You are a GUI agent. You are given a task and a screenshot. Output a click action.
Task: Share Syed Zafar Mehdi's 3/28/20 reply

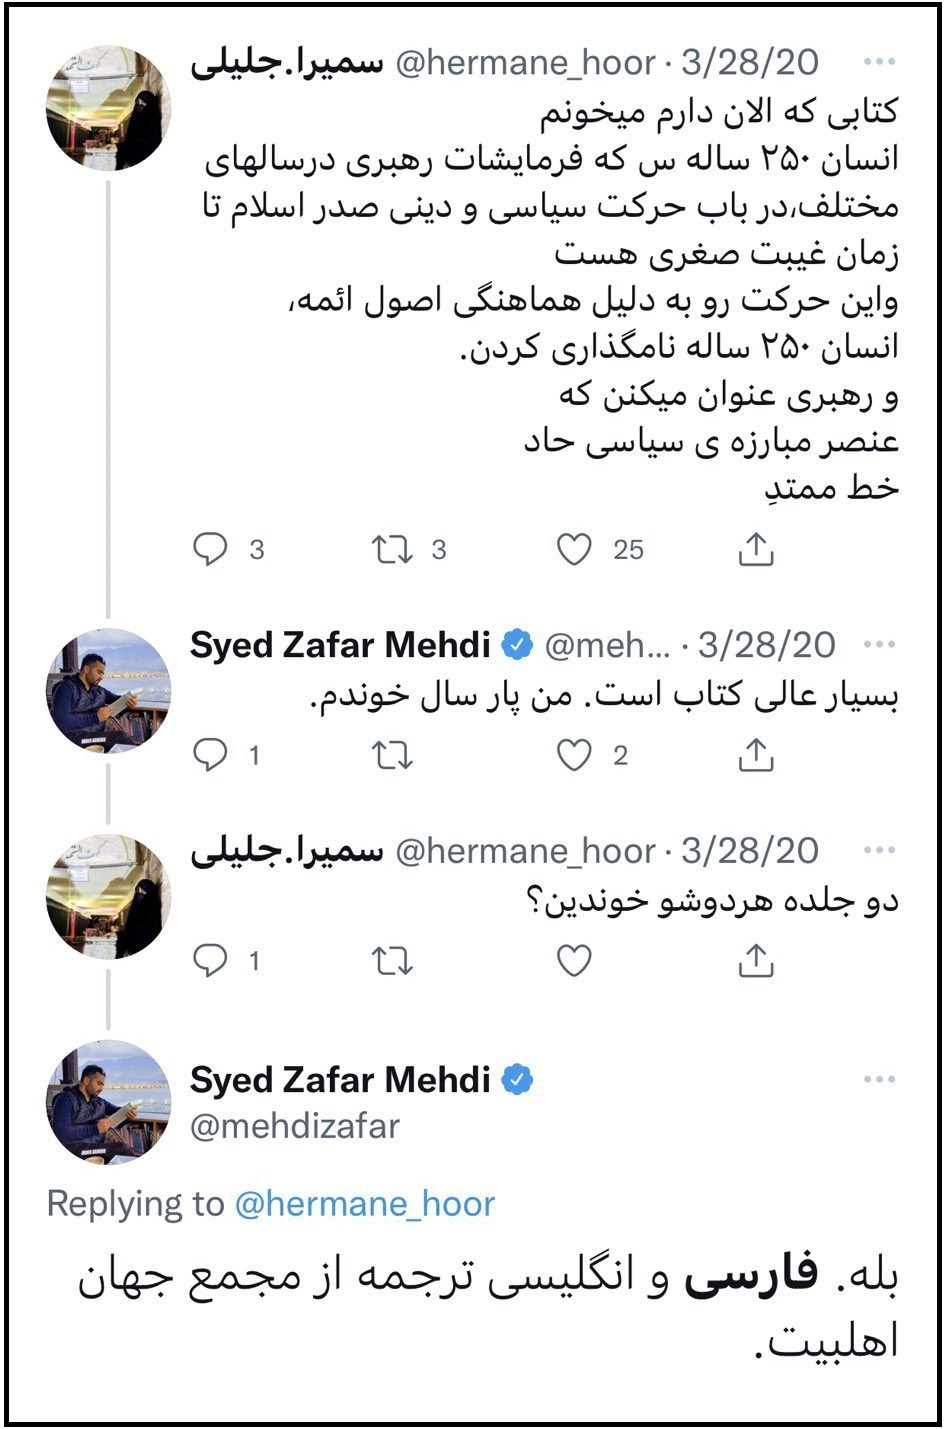click(756, 756)
